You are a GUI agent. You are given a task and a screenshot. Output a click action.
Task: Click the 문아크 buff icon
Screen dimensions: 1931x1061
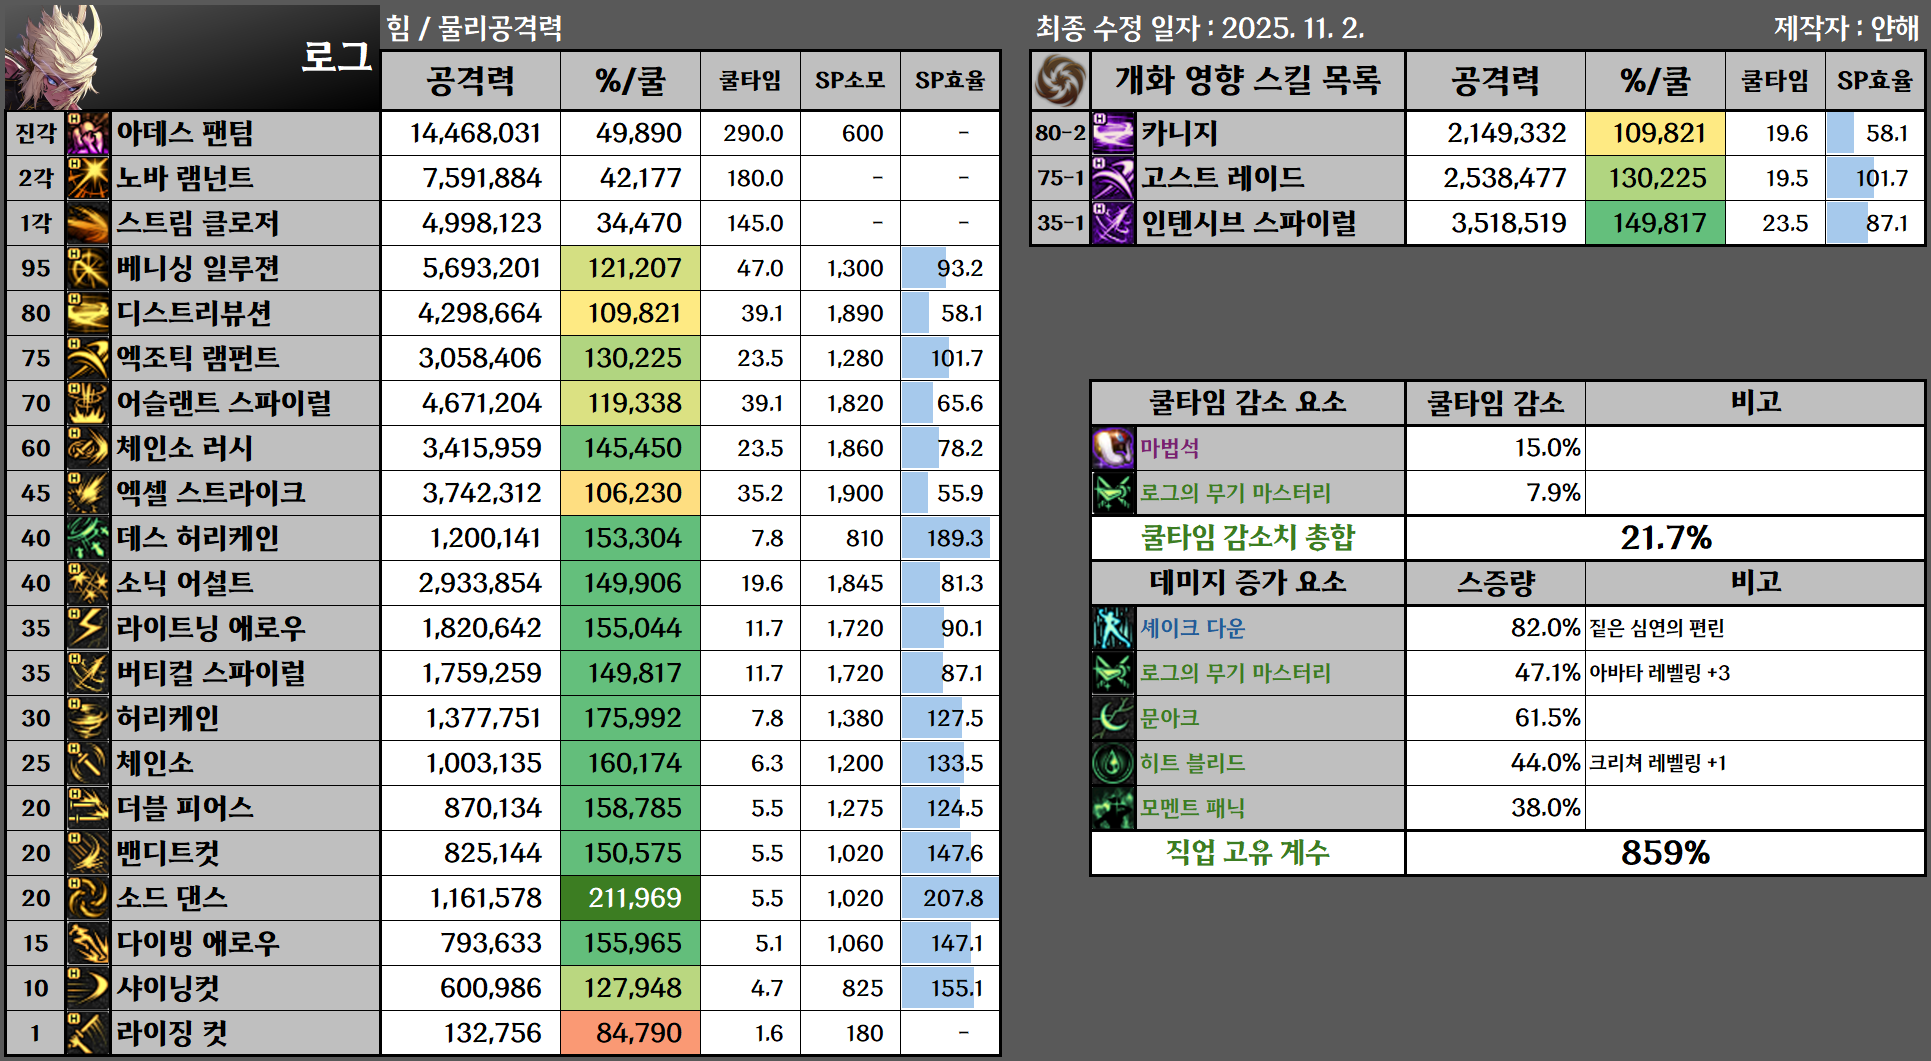click(x=1113, y=718)
